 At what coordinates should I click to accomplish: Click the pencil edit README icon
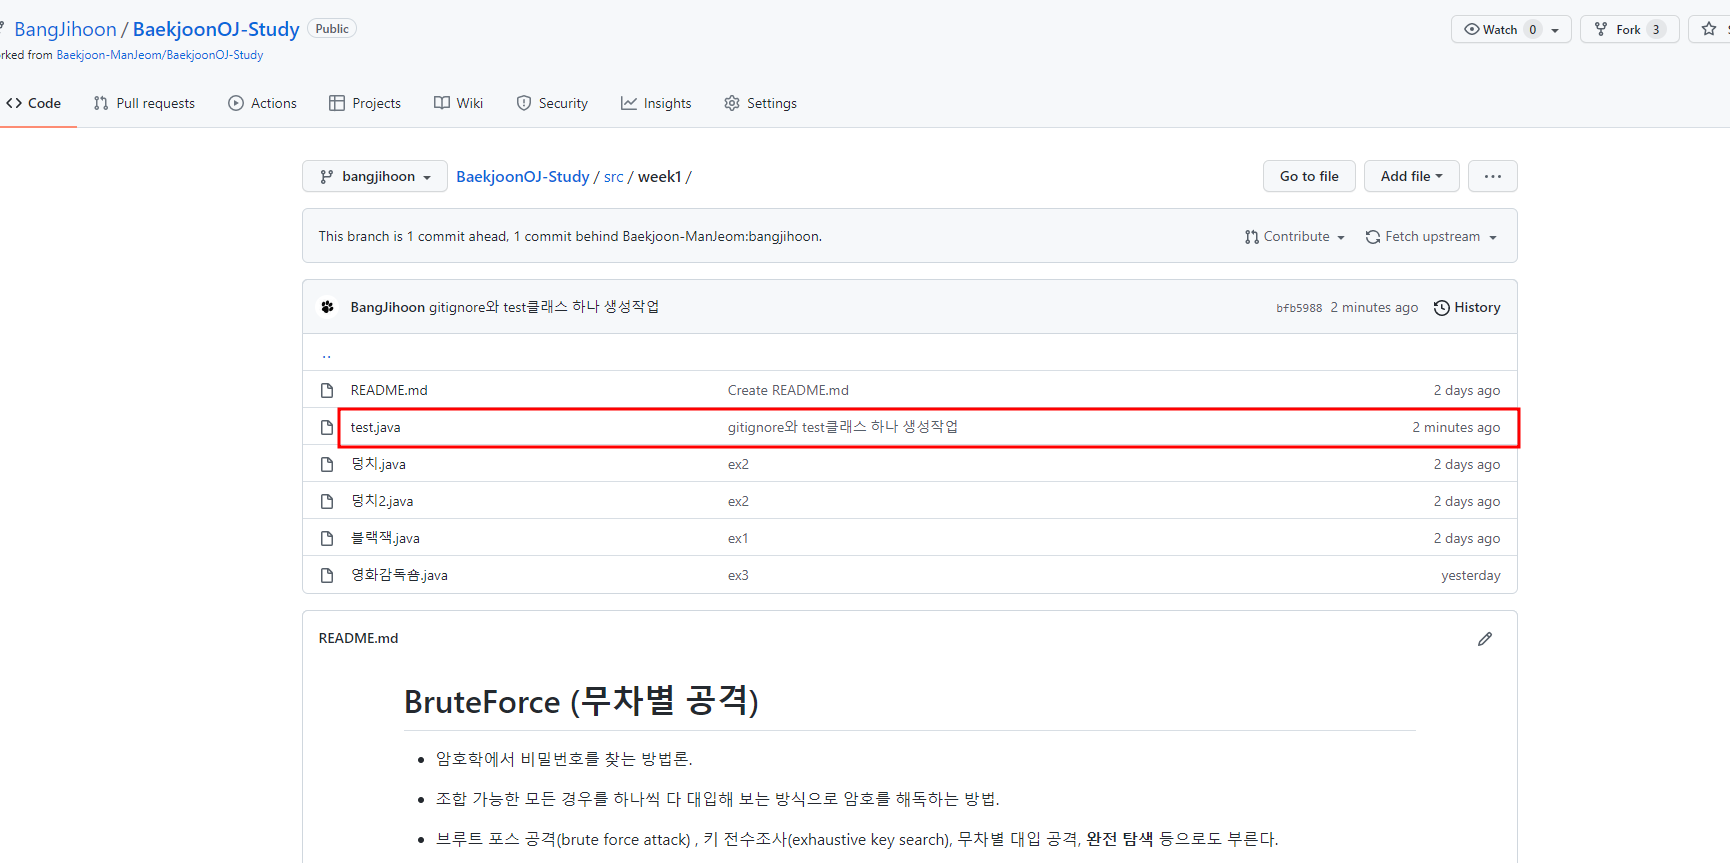coord(1485,639)
